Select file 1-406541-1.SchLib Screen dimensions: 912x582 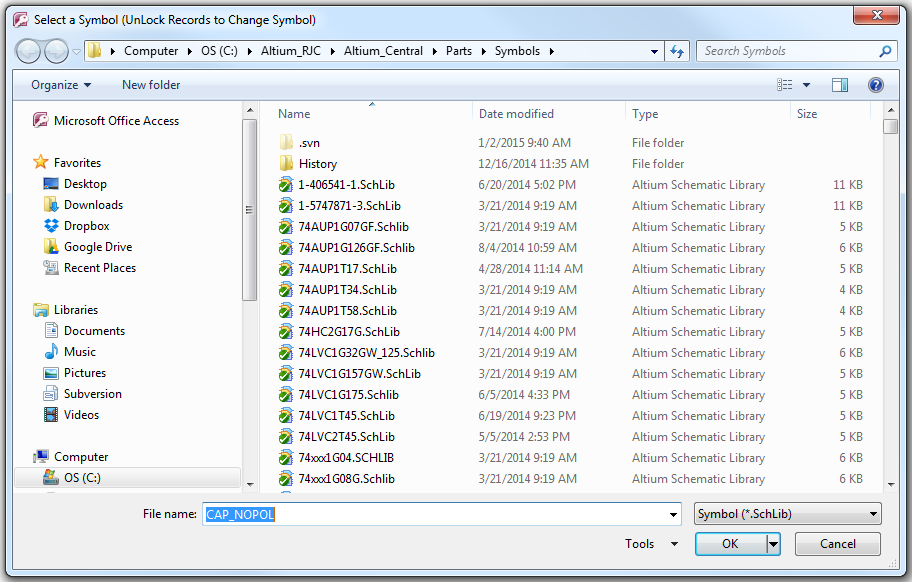coord(346,184)
